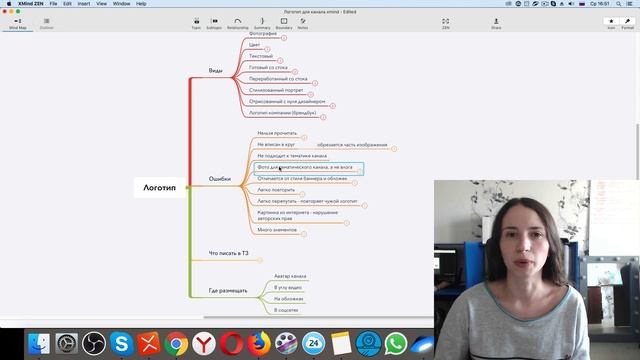Switch to Outliner view tab
640x360 pixels.
tap(47, 24)
